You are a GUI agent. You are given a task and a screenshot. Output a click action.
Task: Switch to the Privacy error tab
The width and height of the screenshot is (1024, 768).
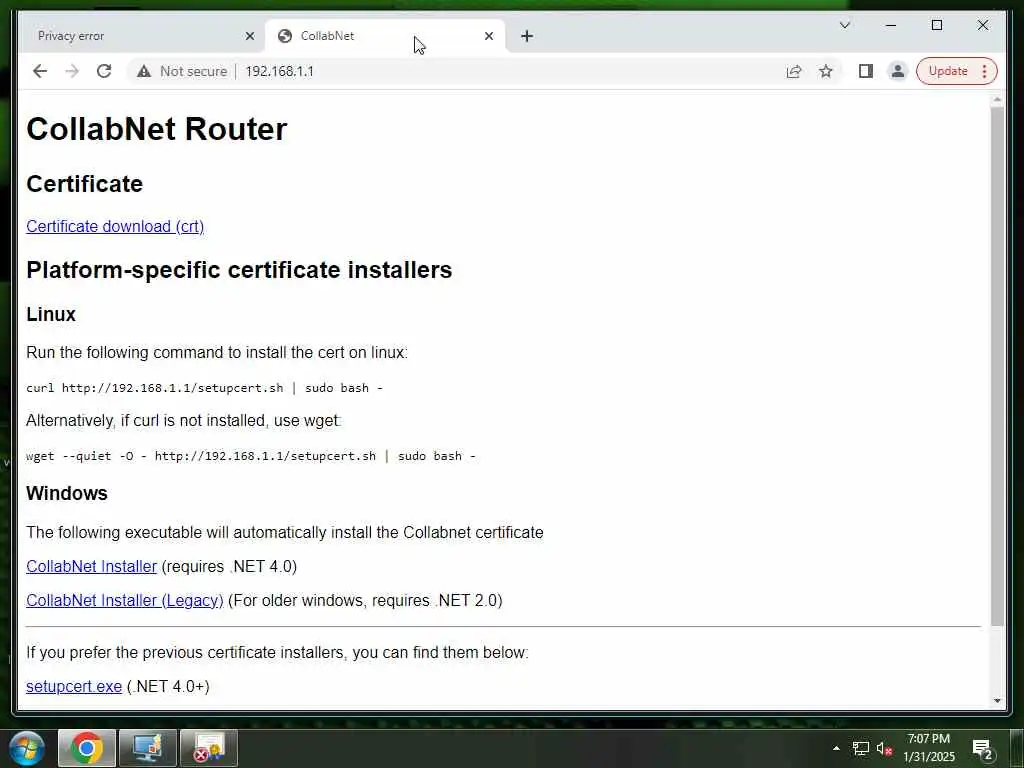click(140, 36)
